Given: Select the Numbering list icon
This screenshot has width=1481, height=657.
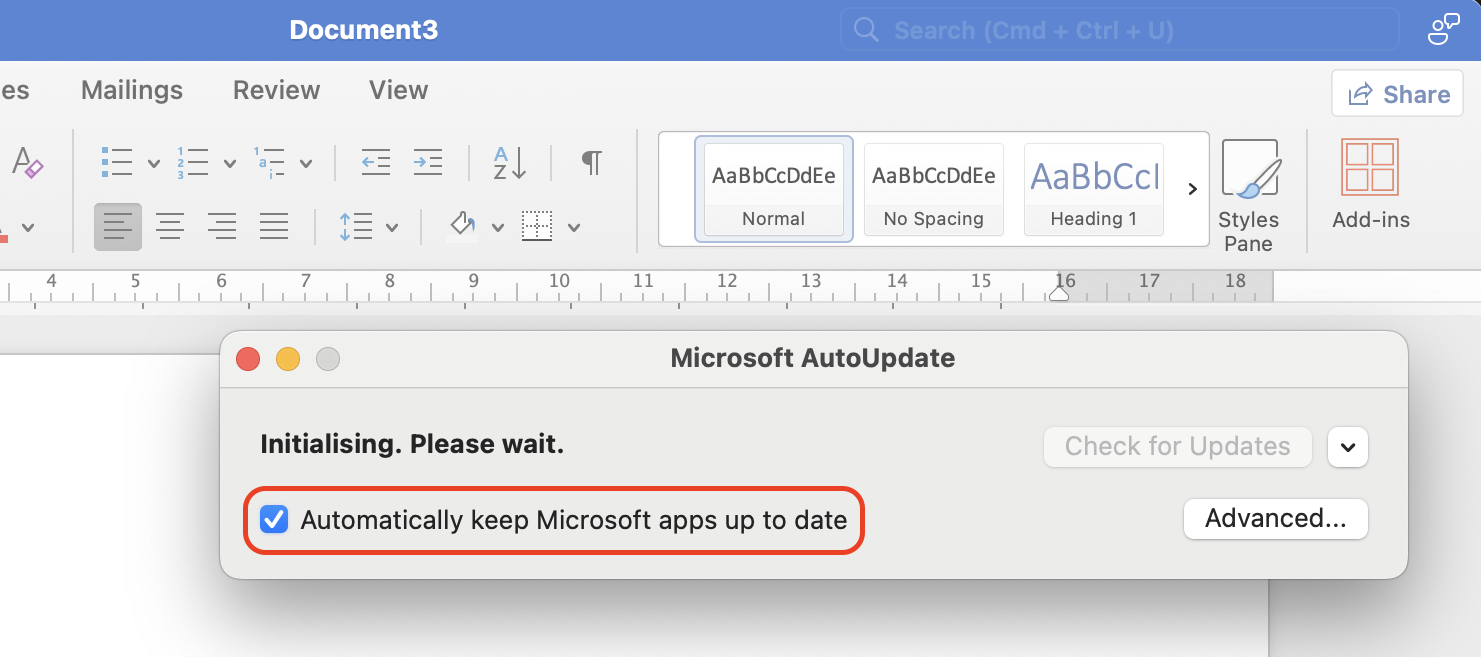Looking at the screenshot, I should click(193, 161).
